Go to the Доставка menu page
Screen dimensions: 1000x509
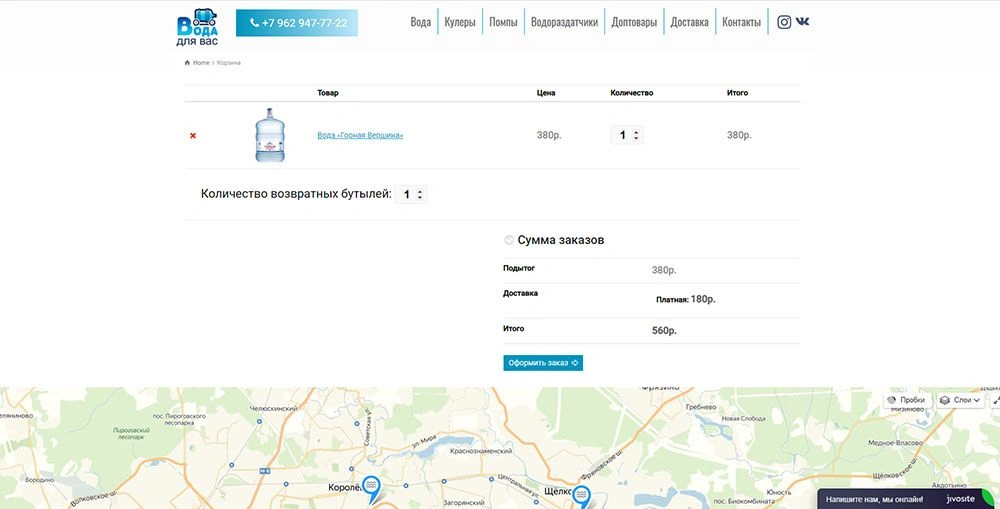pos(689,22)
